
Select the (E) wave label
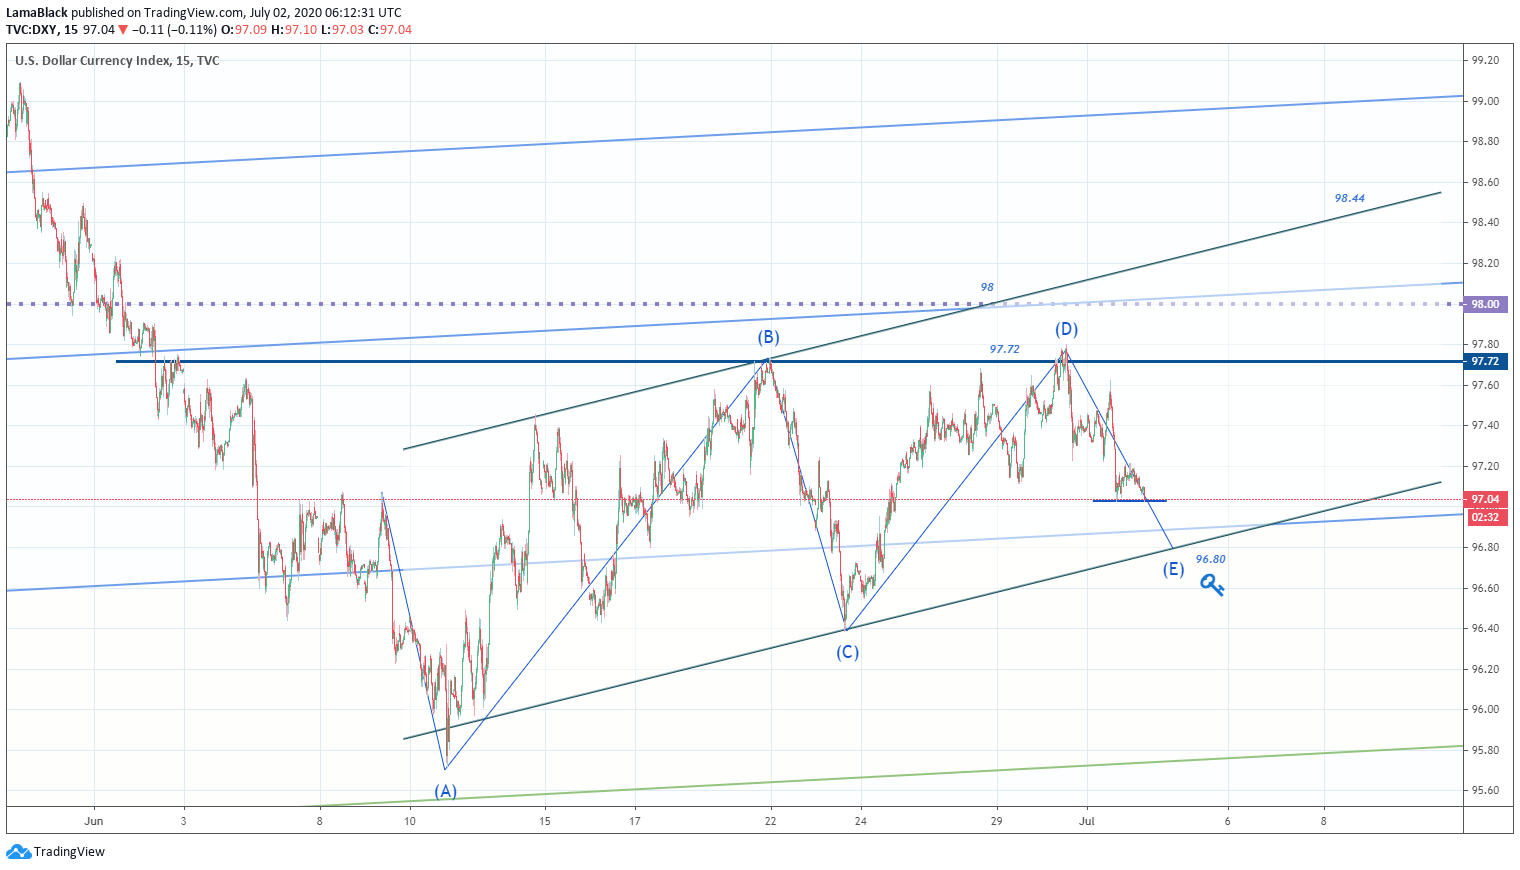[x=1173, y=569]
